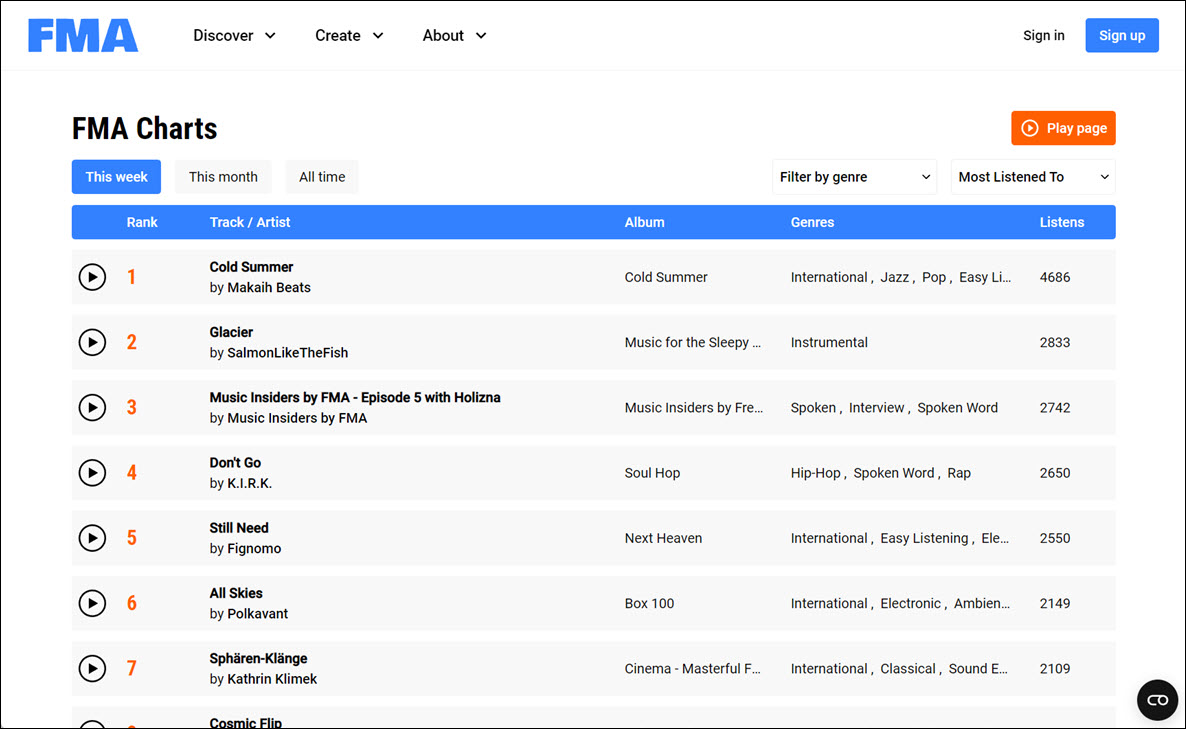
Task: Open the Filter by genre dropdown
Action: (x=853, y=176)
